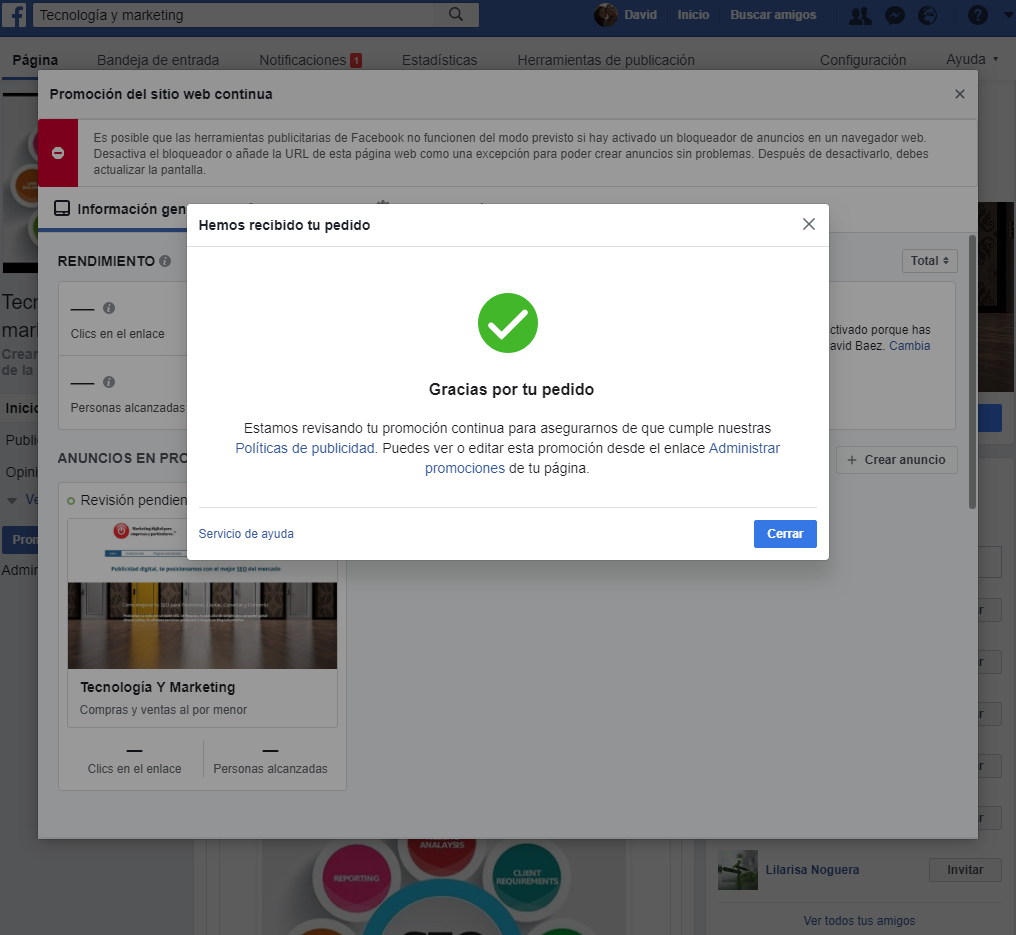Click Invitar button next to Lilarisa Noguera
The height and width of the screenshot is (935, 1016).
[965, 870]
